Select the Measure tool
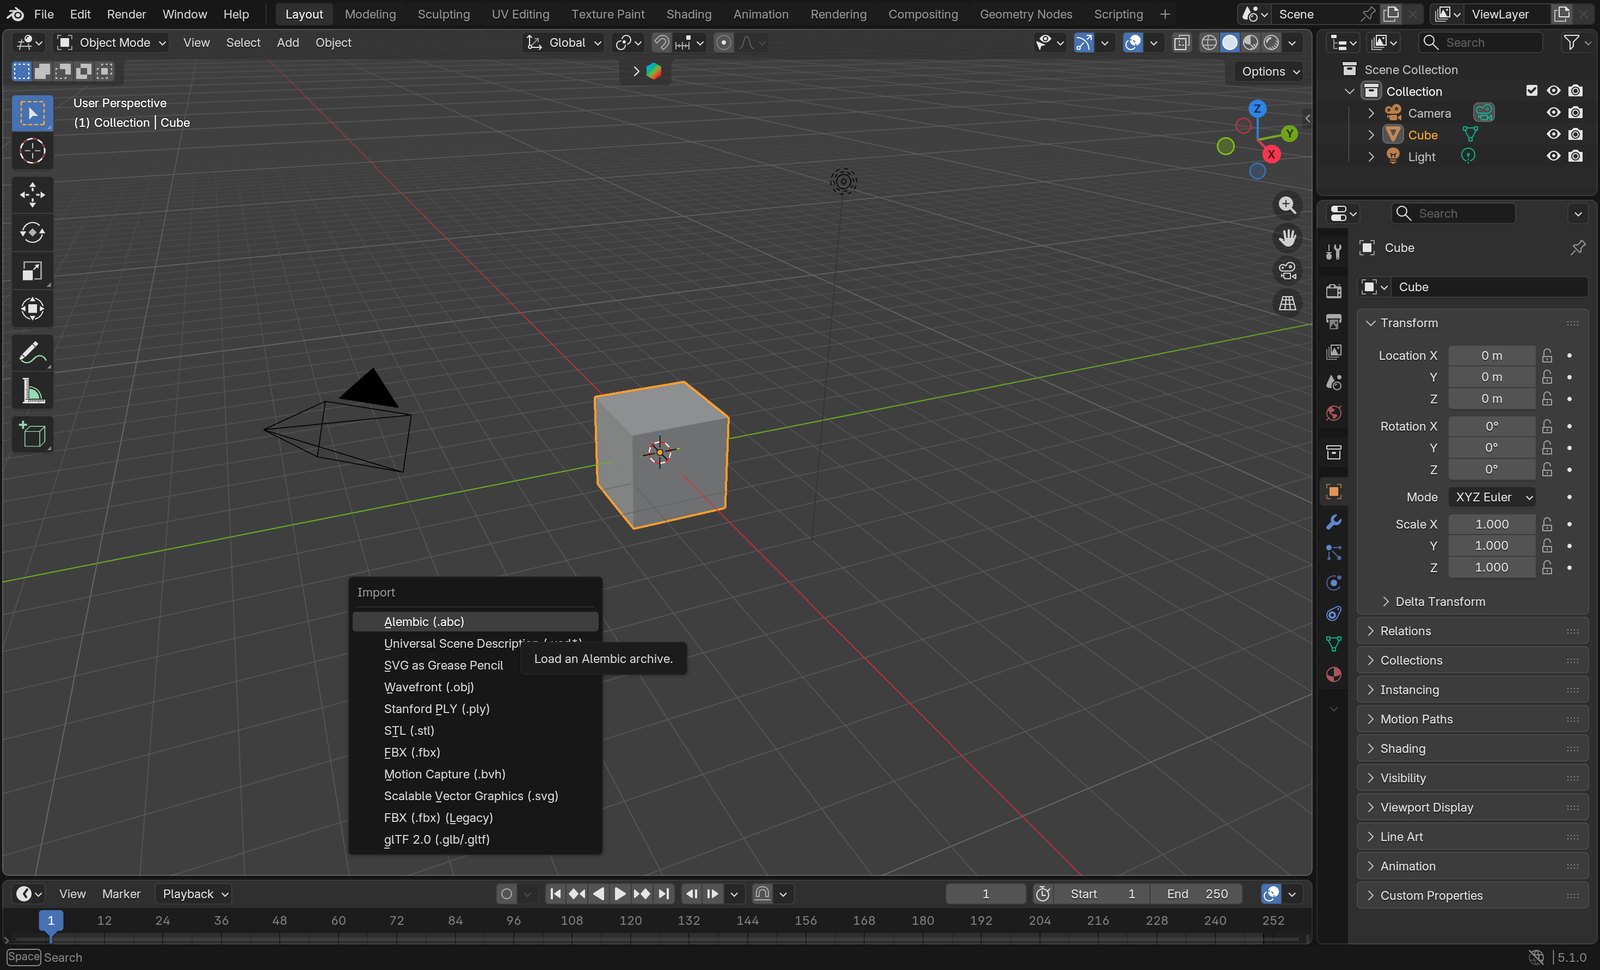The height and width of the screenshot is (970, 1600). coord(32,392)
